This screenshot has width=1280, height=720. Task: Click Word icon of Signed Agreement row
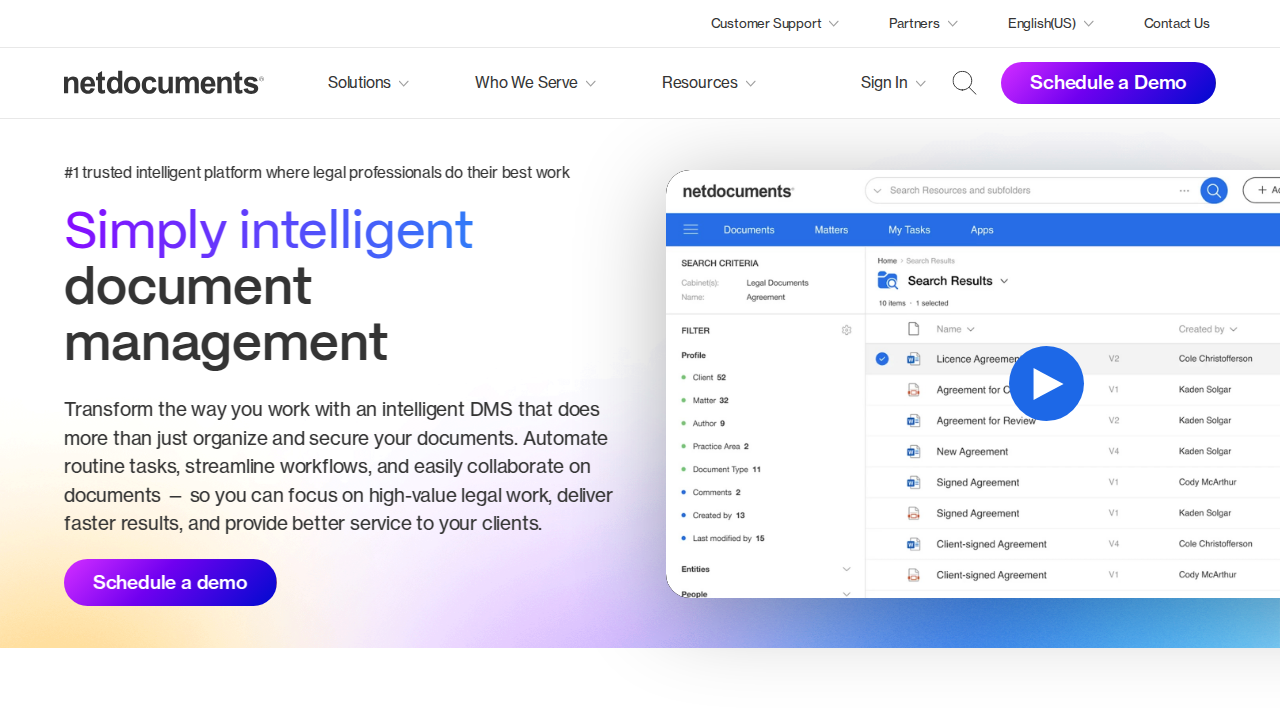point(913,483)
